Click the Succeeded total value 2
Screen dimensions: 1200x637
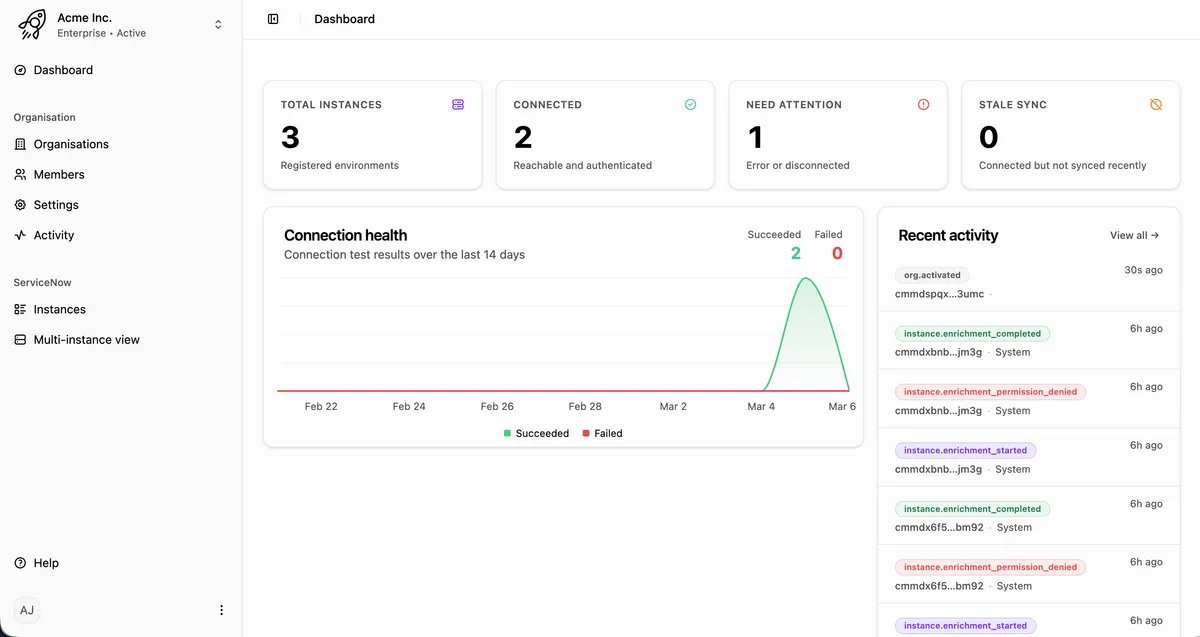tap(796, 254)
